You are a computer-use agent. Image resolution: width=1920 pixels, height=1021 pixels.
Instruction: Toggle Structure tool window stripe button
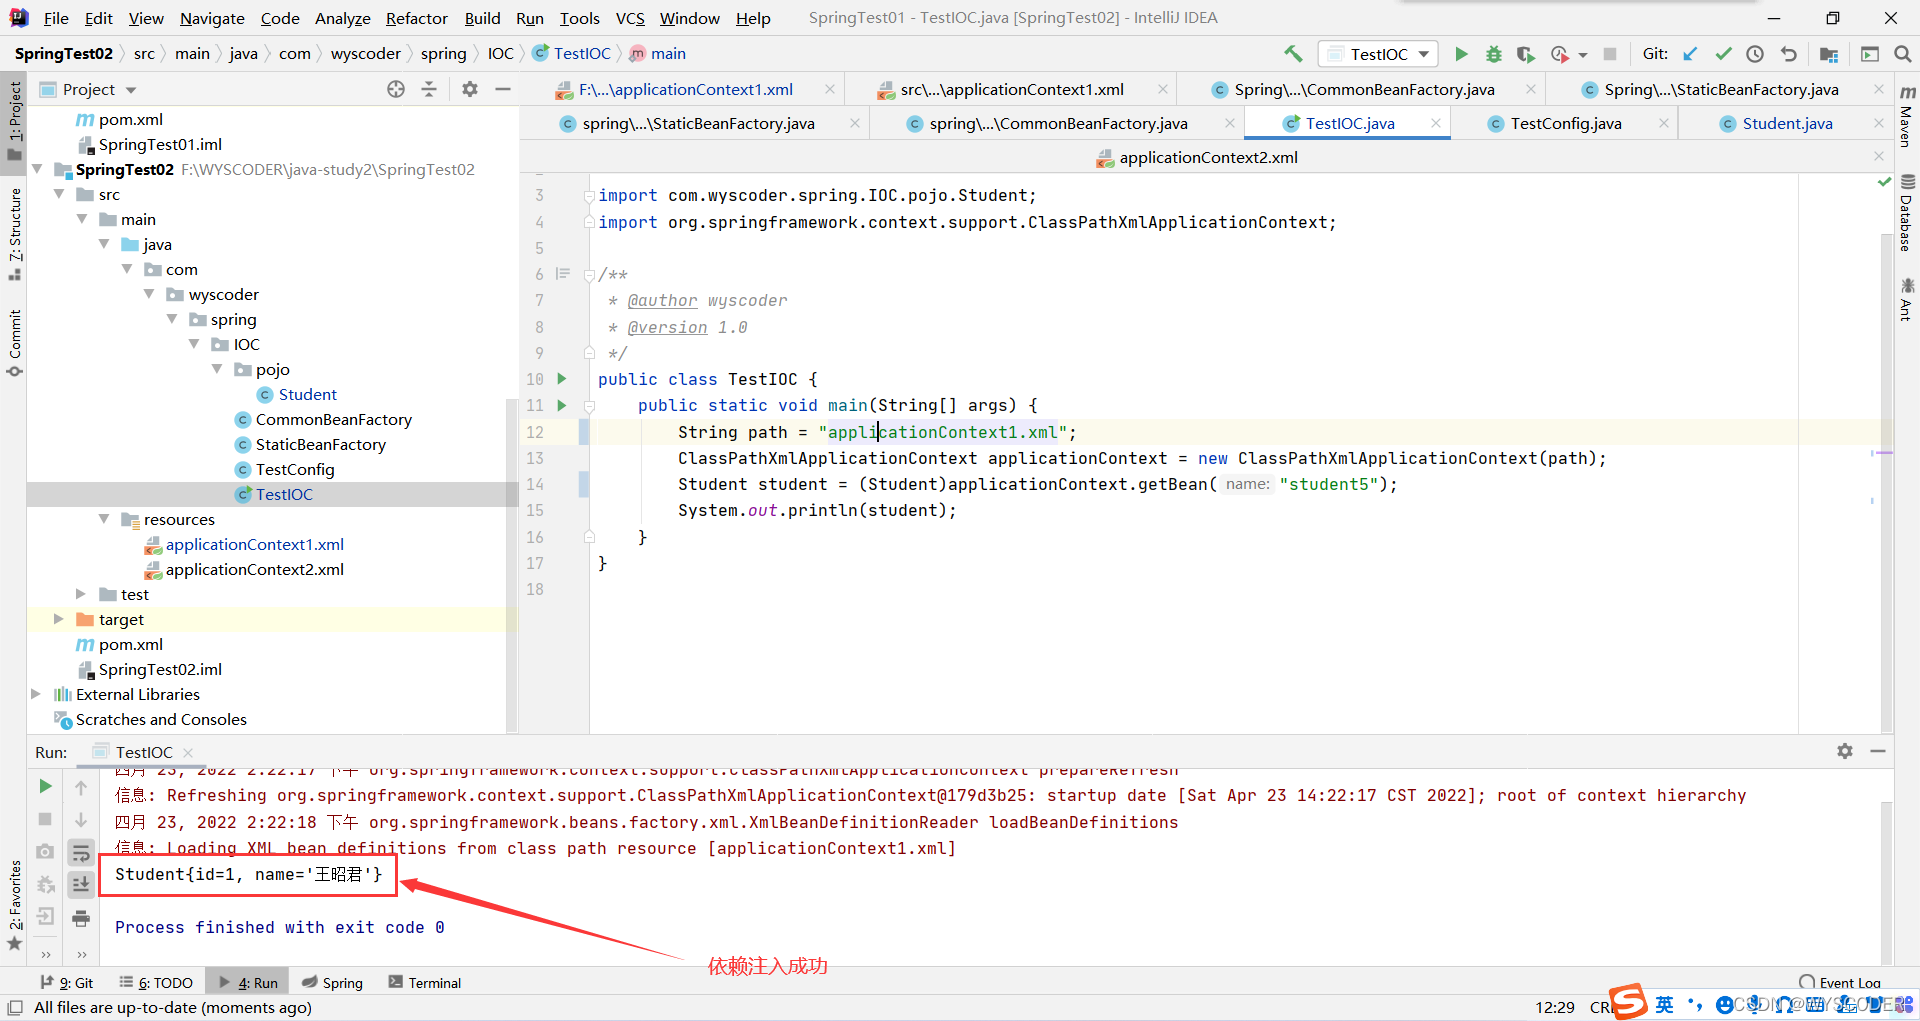[14, 235]
